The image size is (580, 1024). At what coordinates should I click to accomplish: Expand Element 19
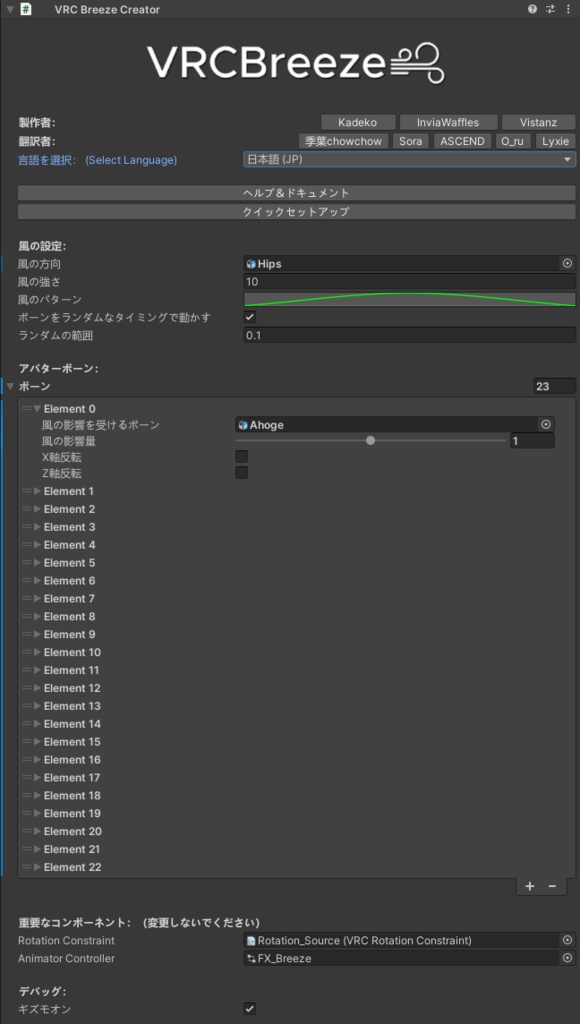pyautogui.click(x=37, y=813)
